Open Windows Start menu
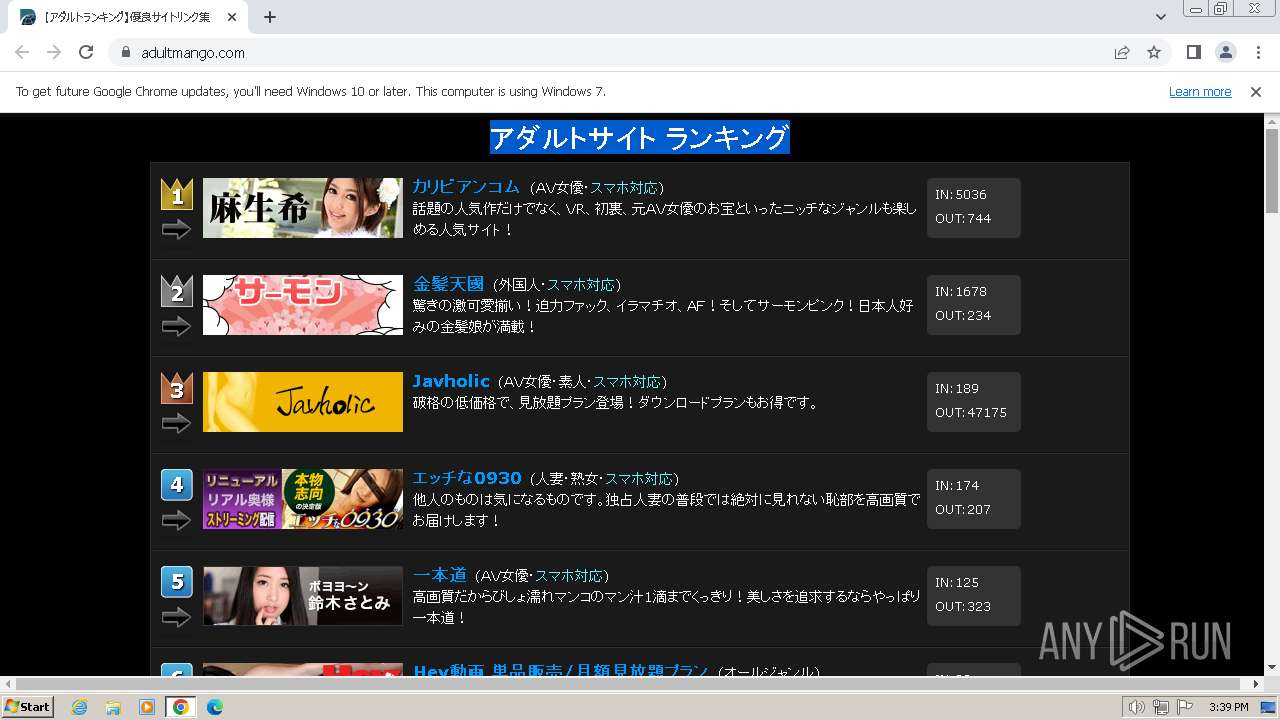1280x720 pixels. click(28, 707)
